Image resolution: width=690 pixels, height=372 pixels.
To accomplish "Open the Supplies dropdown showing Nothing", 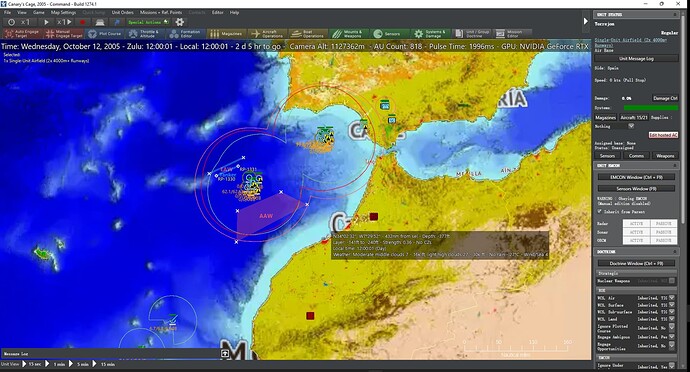I will (615, 126).
